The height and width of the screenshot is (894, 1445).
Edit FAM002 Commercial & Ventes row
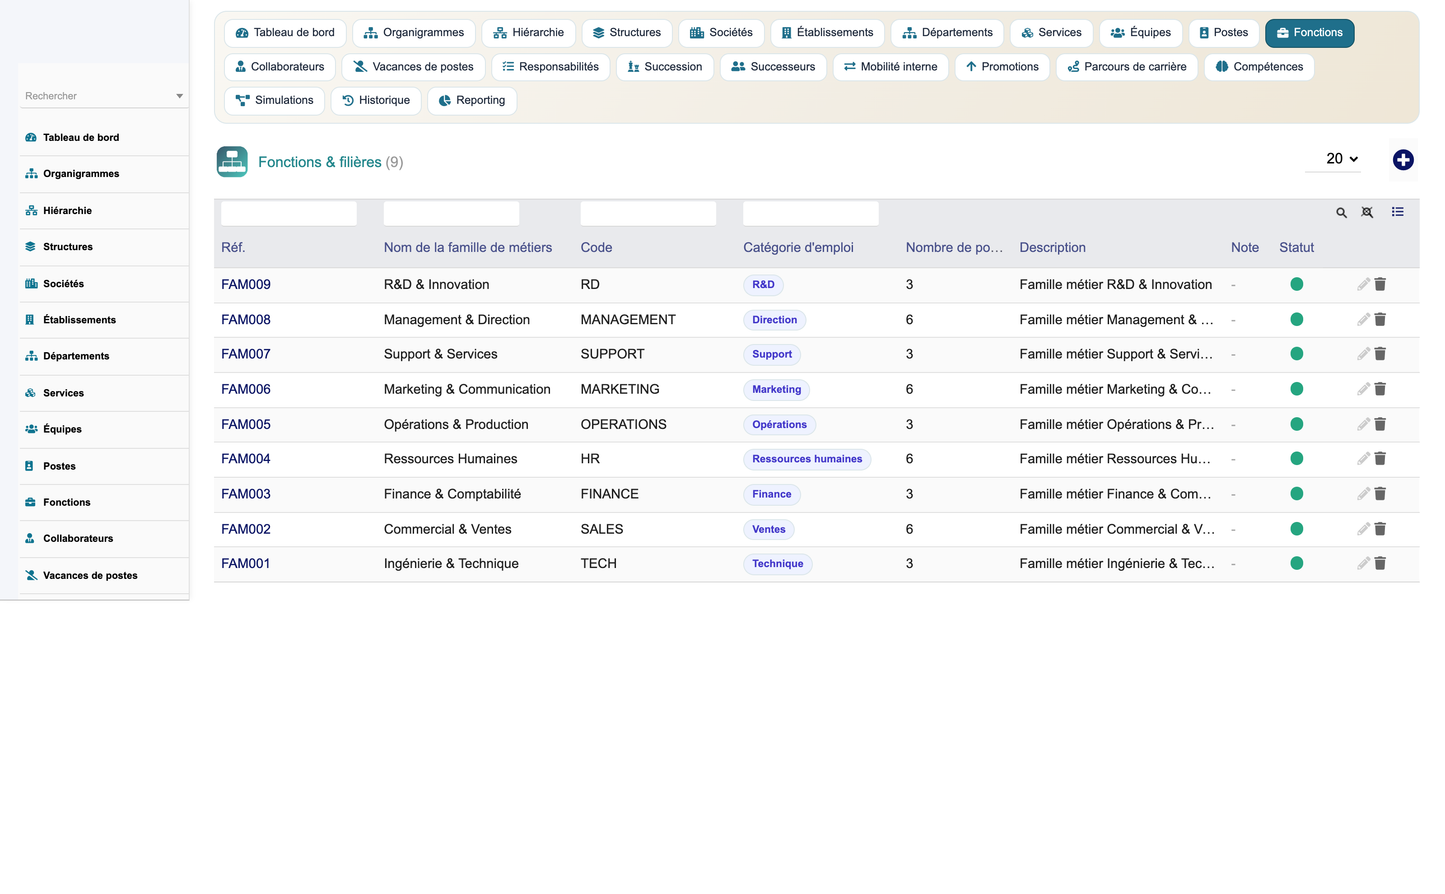click(x=1363, y=529)
